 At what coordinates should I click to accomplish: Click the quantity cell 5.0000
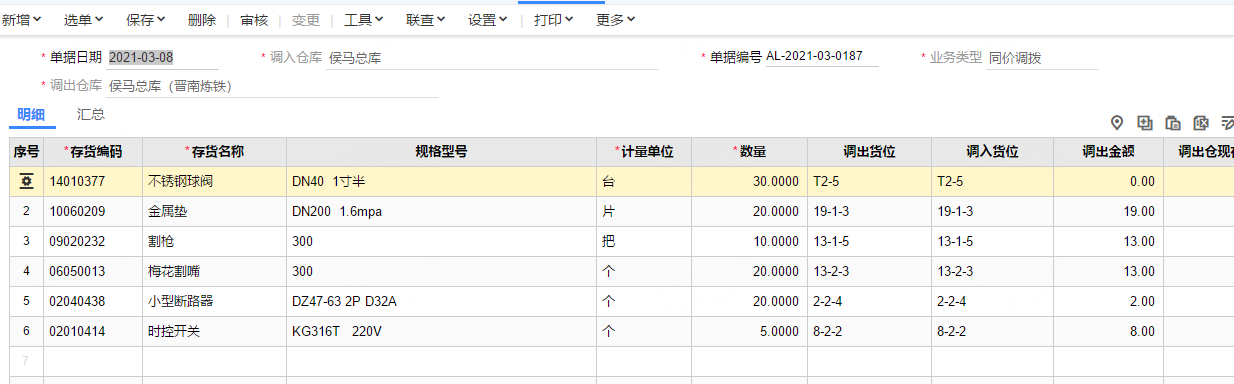click(749, 332)
